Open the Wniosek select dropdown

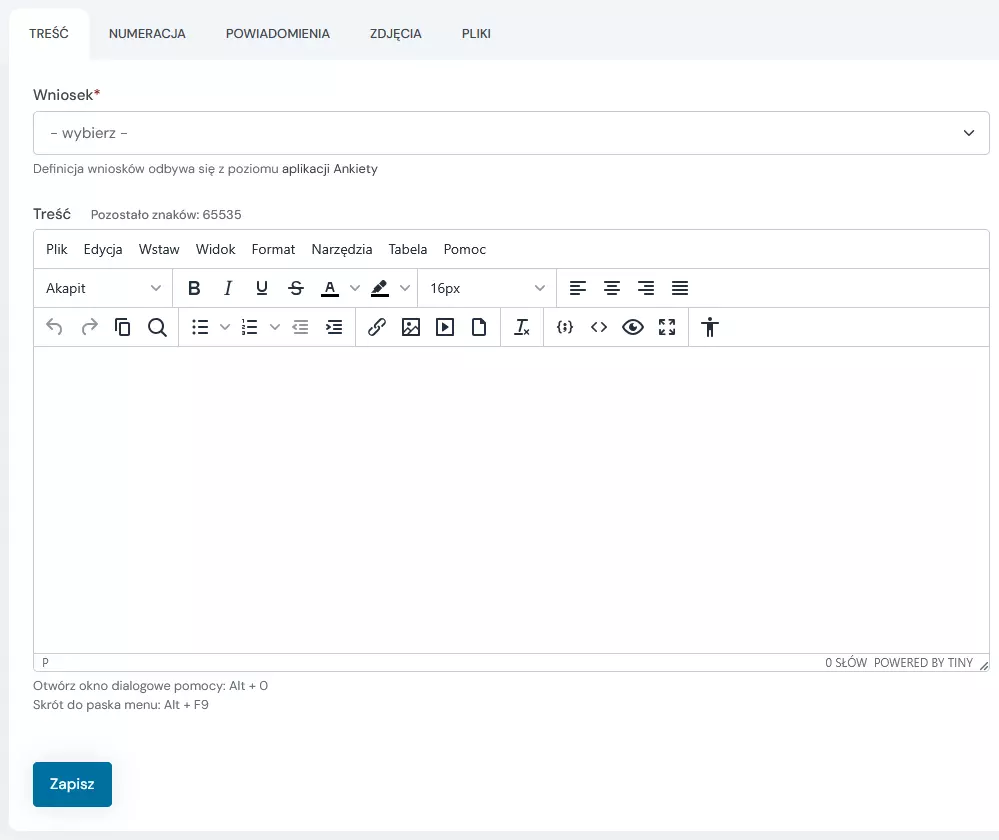point(511,133)
